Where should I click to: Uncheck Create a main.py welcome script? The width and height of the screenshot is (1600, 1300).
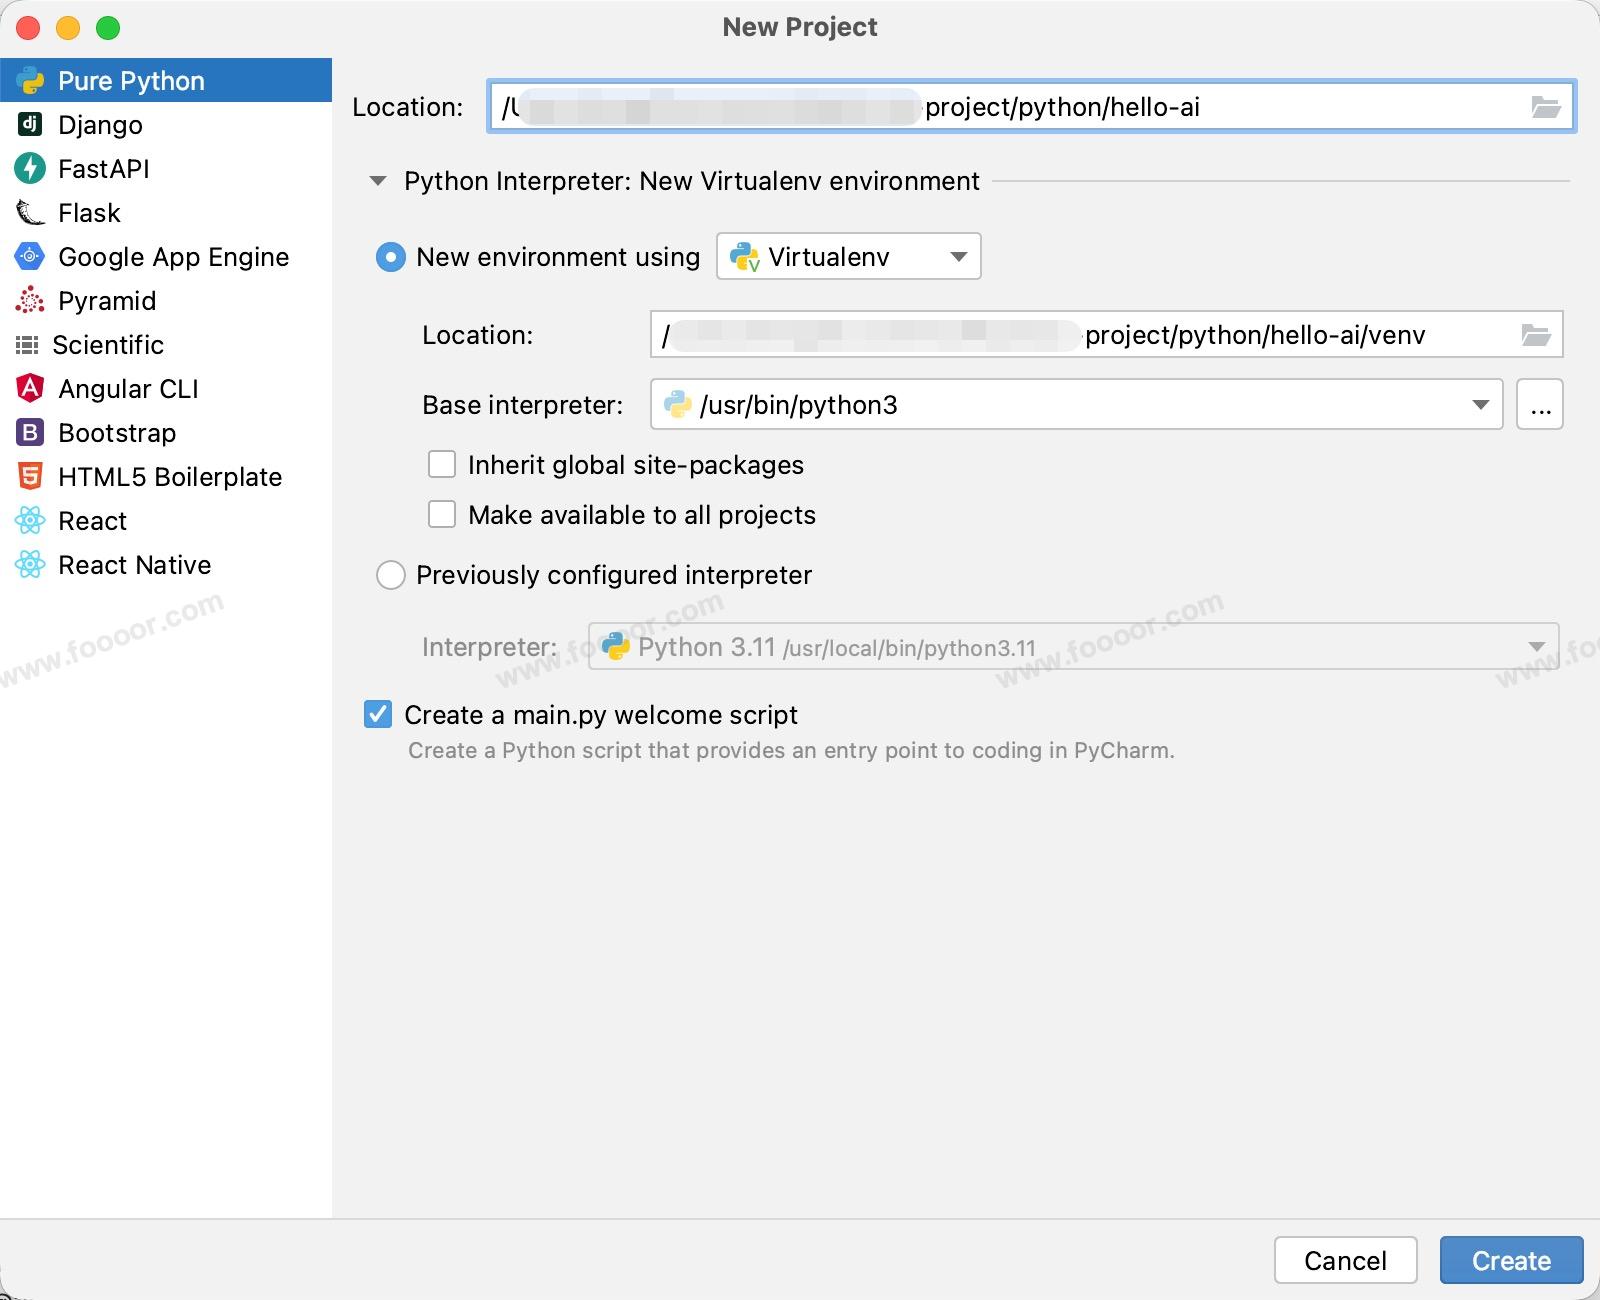(378, 715)
